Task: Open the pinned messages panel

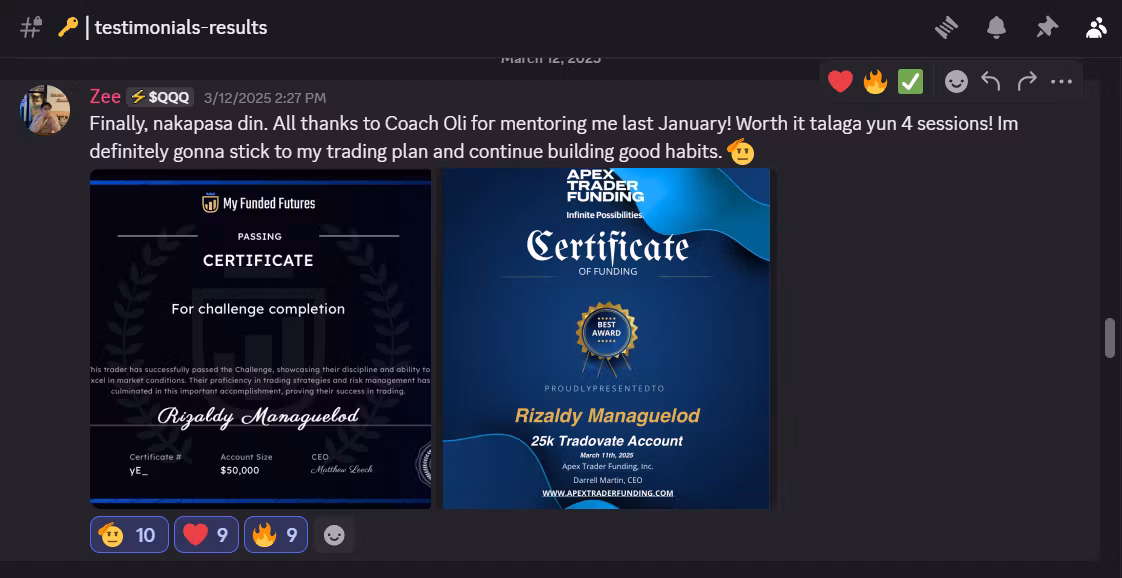Action: coord(1047,27)
